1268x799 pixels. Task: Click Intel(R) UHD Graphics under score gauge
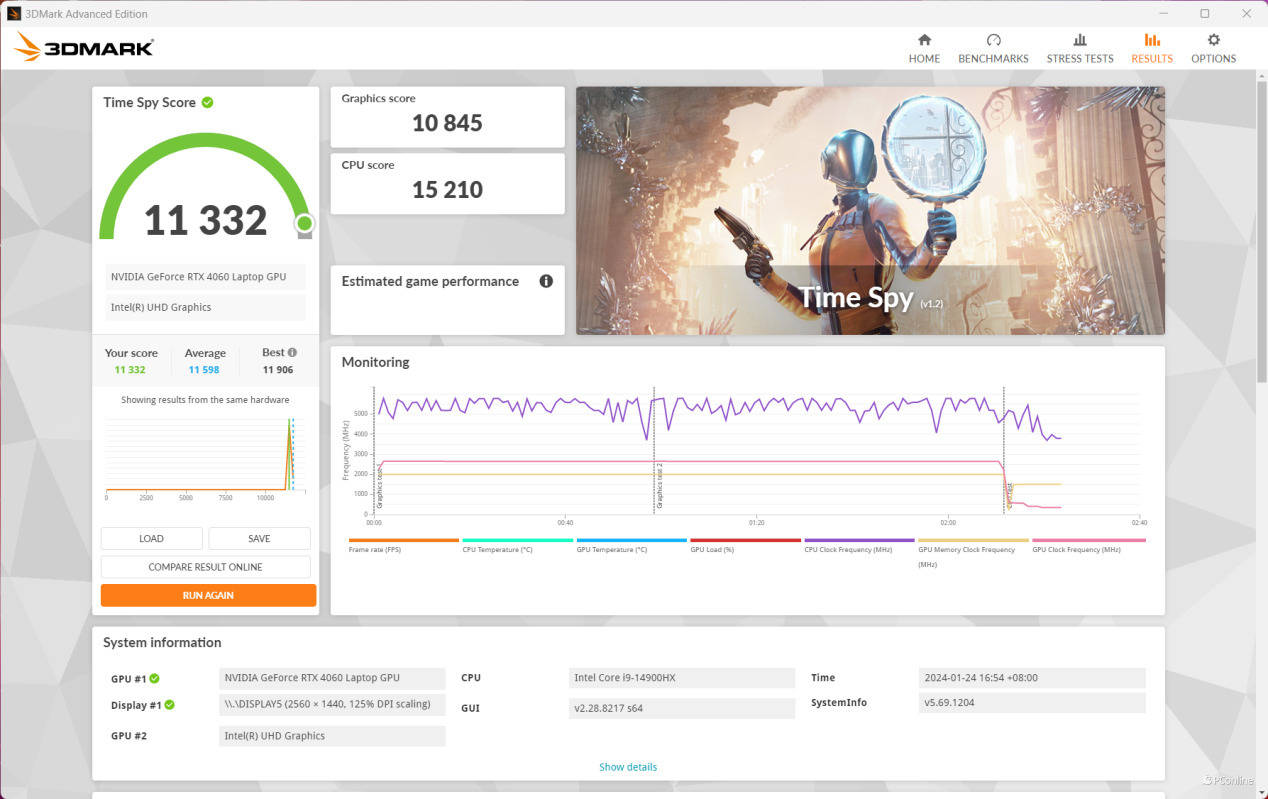[x=205, y=307]
